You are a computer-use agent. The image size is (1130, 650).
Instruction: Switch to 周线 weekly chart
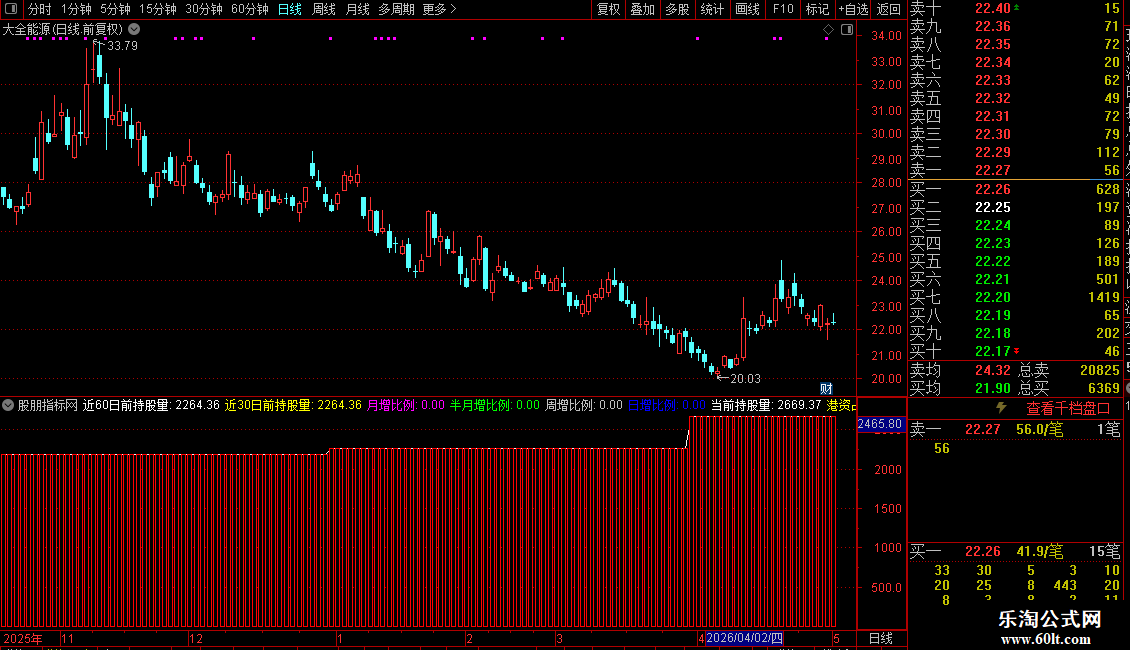[x=324, y=9]
